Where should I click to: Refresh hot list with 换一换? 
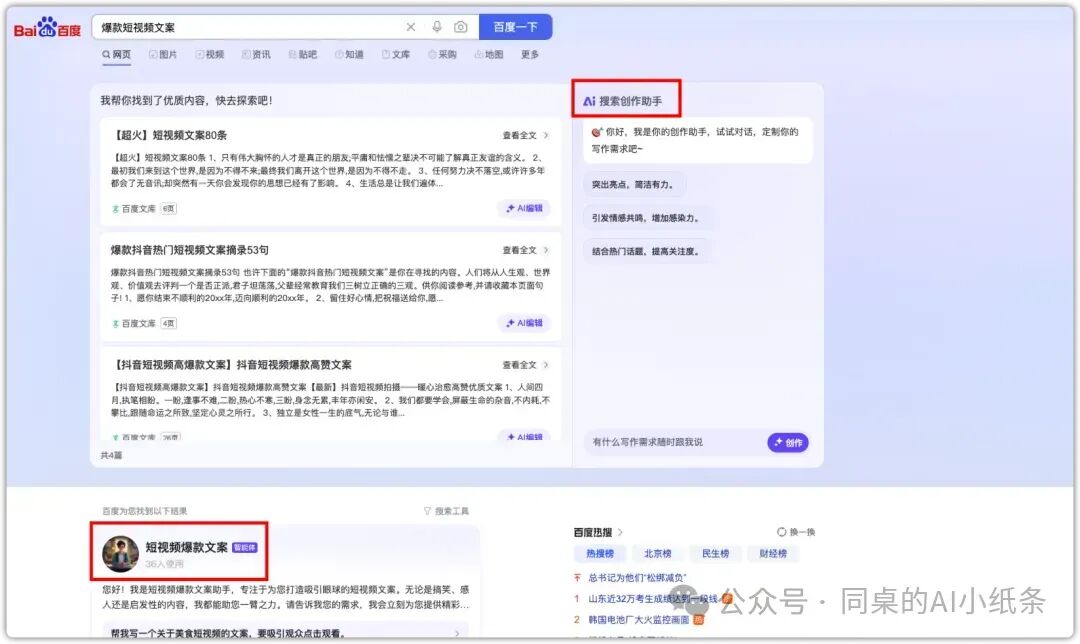point(796,532)
